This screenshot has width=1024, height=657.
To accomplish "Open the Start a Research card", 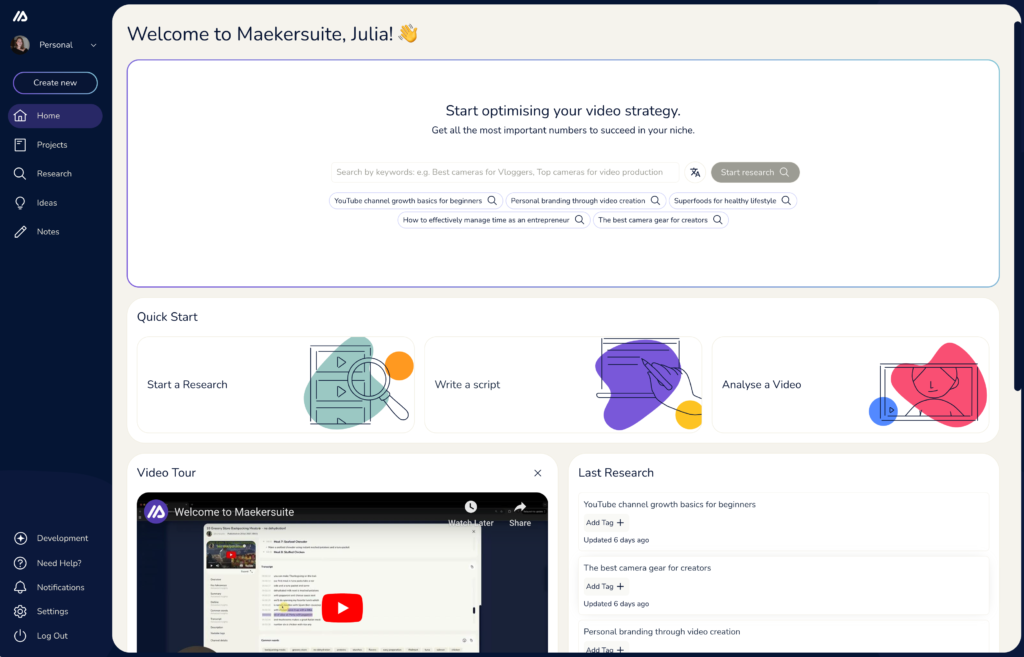I will (276, 385).
